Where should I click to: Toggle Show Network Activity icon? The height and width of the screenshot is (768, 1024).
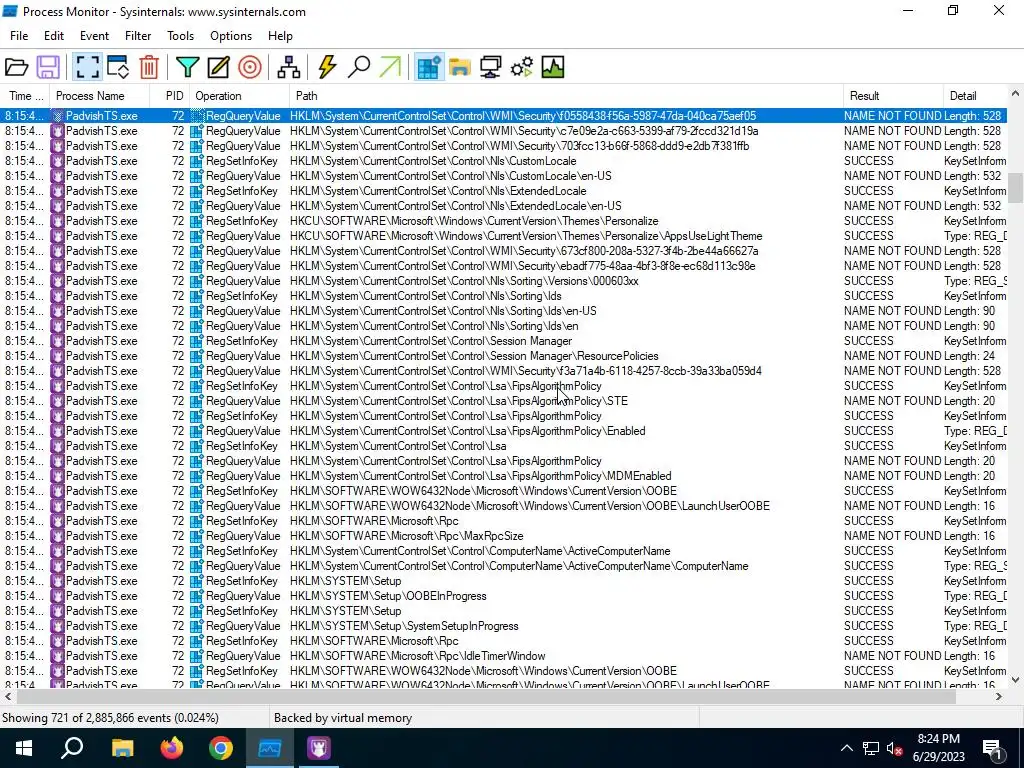click(x=490, y=67)
